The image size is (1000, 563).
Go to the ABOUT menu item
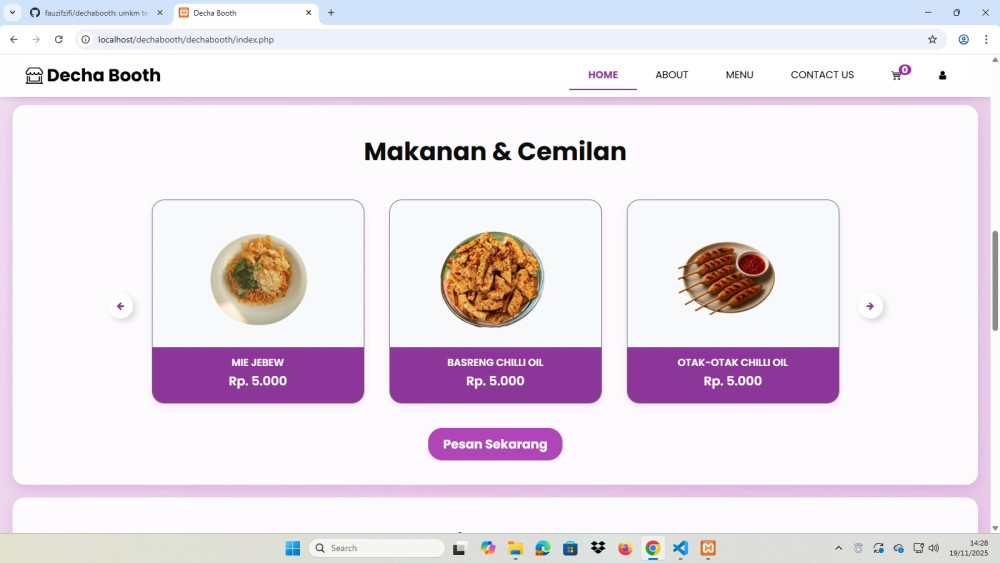click(x=672, y=75)
